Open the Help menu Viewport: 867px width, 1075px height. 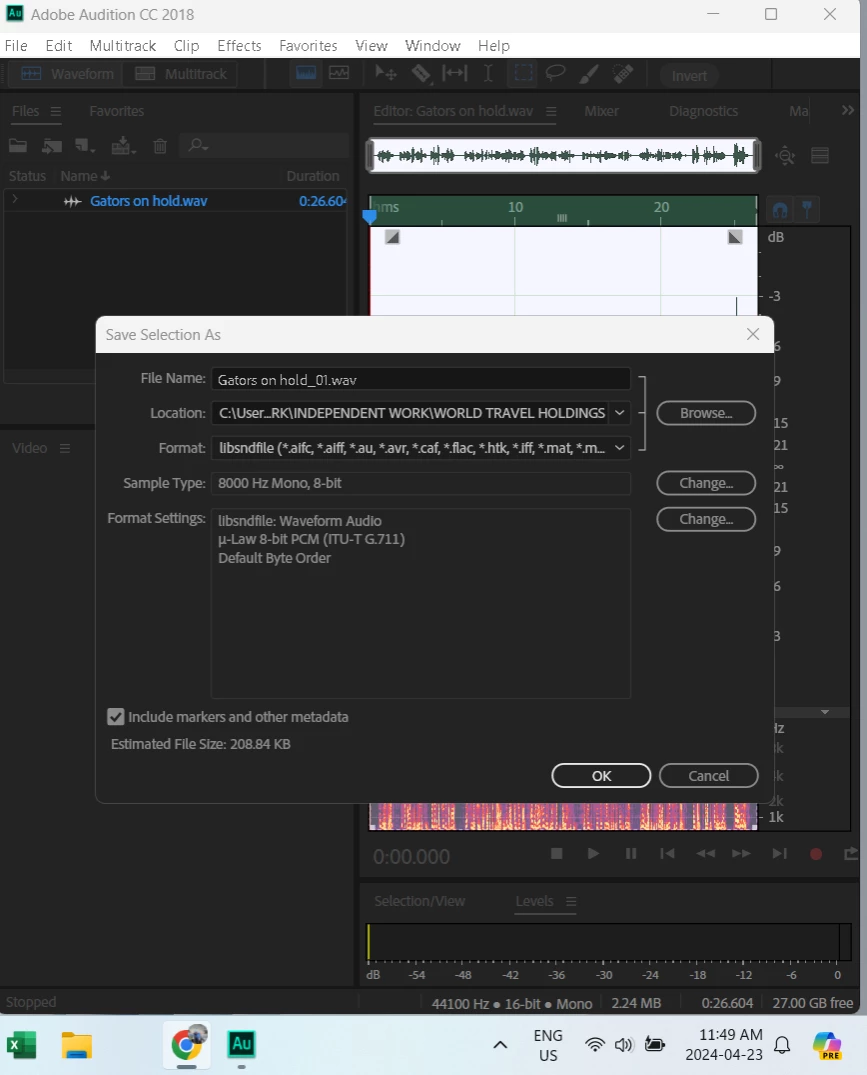point(493,46)
